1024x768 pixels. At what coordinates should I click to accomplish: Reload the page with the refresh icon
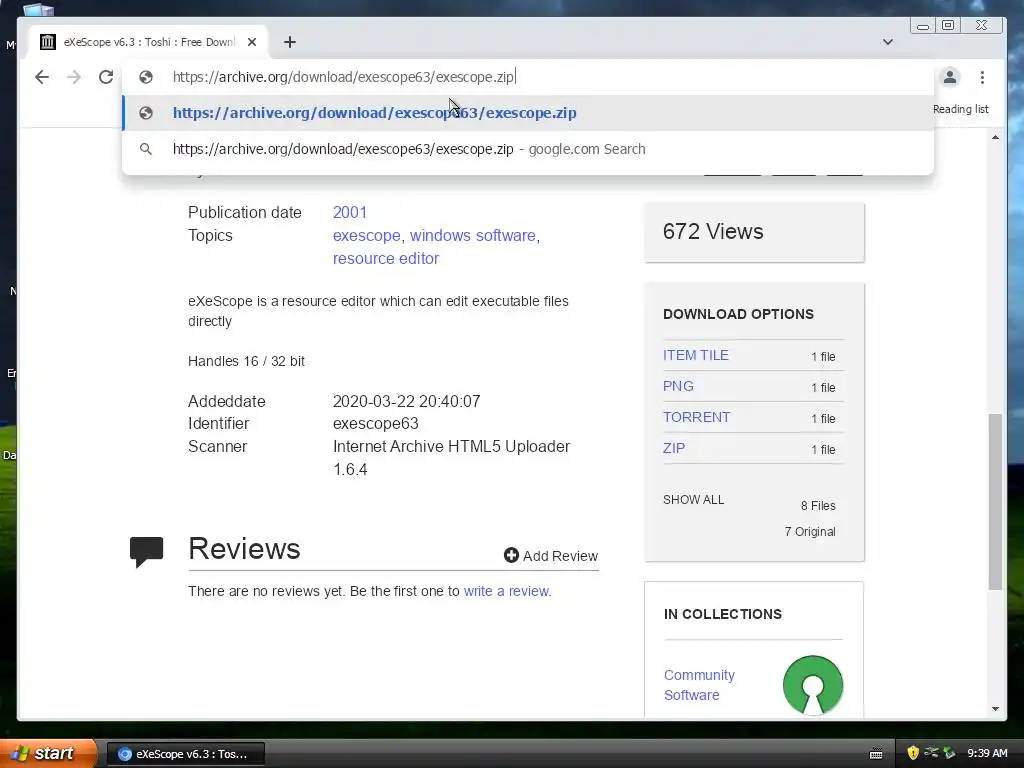(x=106, y=77)
